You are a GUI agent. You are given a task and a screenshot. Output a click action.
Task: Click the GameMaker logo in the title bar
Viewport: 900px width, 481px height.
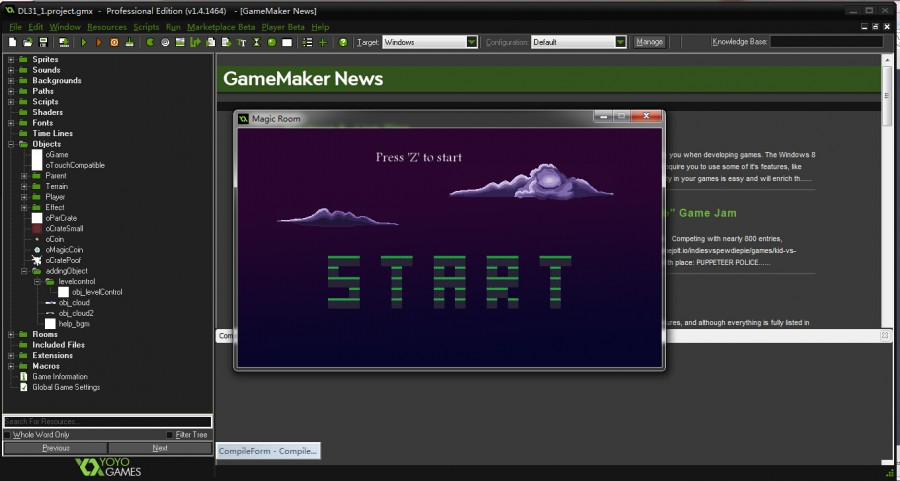[x=9, y=10]
